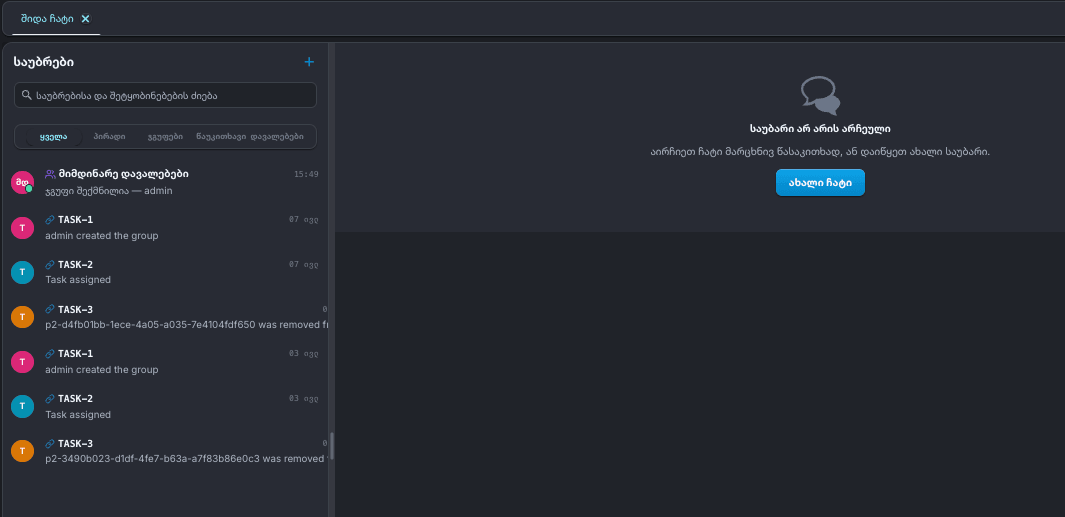Image resolution: width=1065 pixels, height=517 pixels.
Task: Open the TASK-2 conversation dated 03
Action: coord(165,406)
